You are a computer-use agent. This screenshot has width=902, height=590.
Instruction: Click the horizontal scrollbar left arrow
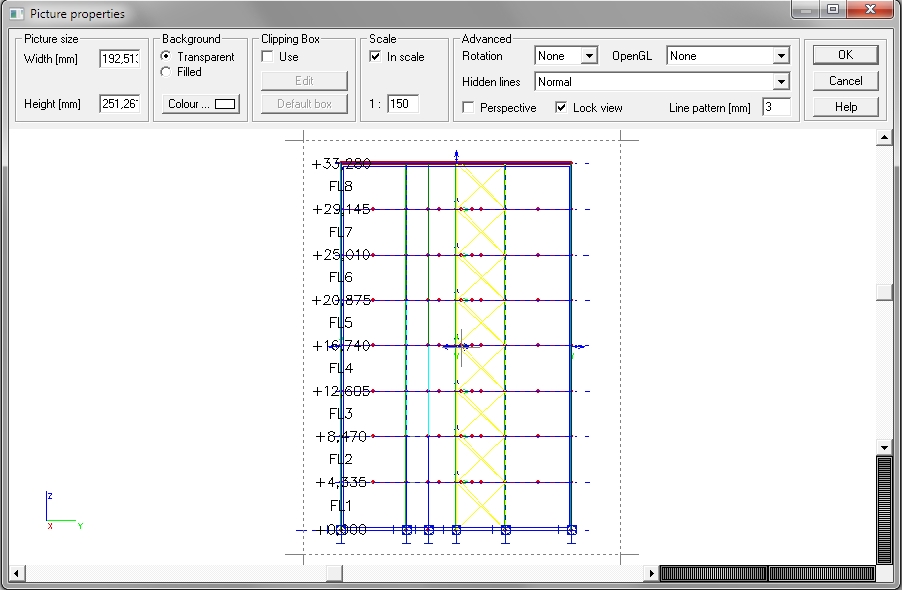coord(17,573)
